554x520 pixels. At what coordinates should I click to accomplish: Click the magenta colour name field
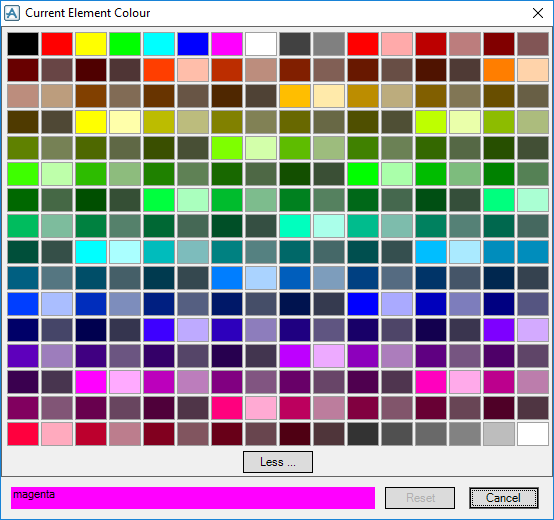coord(193,498)
